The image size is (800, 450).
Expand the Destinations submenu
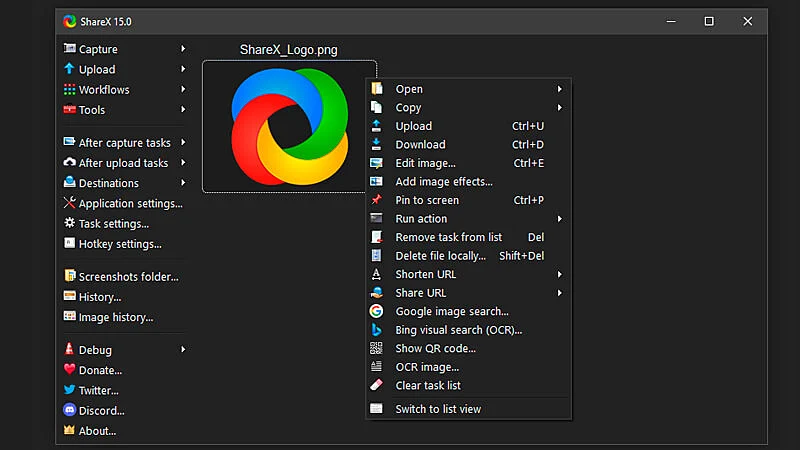(183, 183)
